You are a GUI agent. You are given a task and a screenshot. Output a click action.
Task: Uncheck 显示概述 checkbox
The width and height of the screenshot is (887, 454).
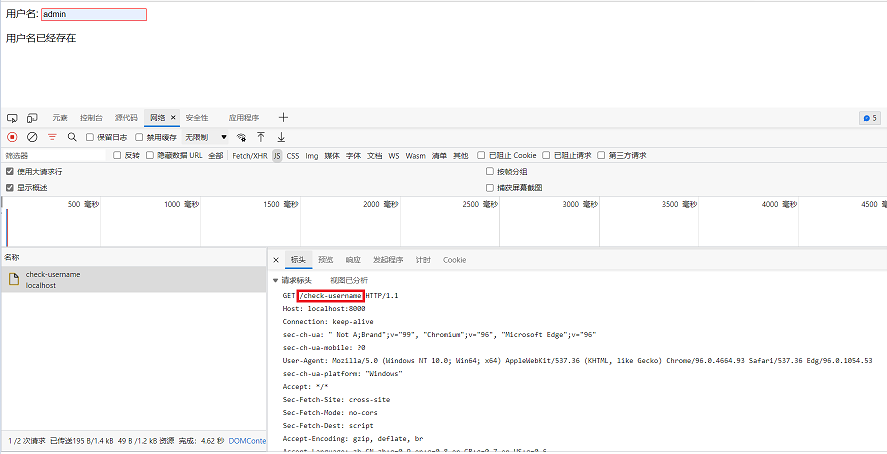click(10, 187)
